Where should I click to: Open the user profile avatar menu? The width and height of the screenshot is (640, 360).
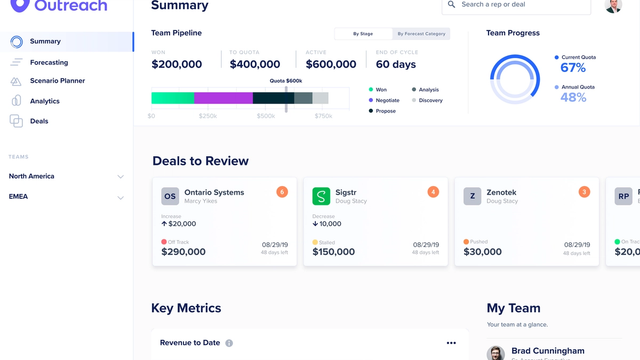(x=613, y=5)
